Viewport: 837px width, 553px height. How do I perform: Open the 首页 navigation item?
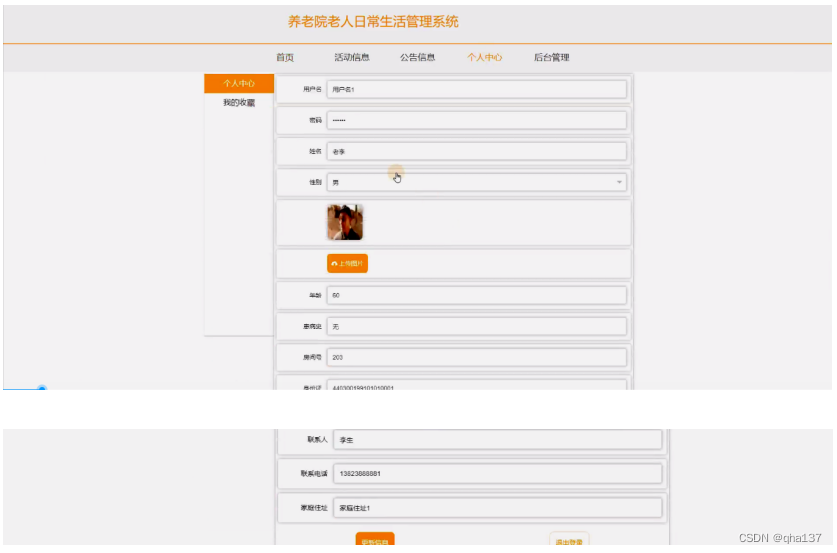pyautogui.click(x=285, y=57)
